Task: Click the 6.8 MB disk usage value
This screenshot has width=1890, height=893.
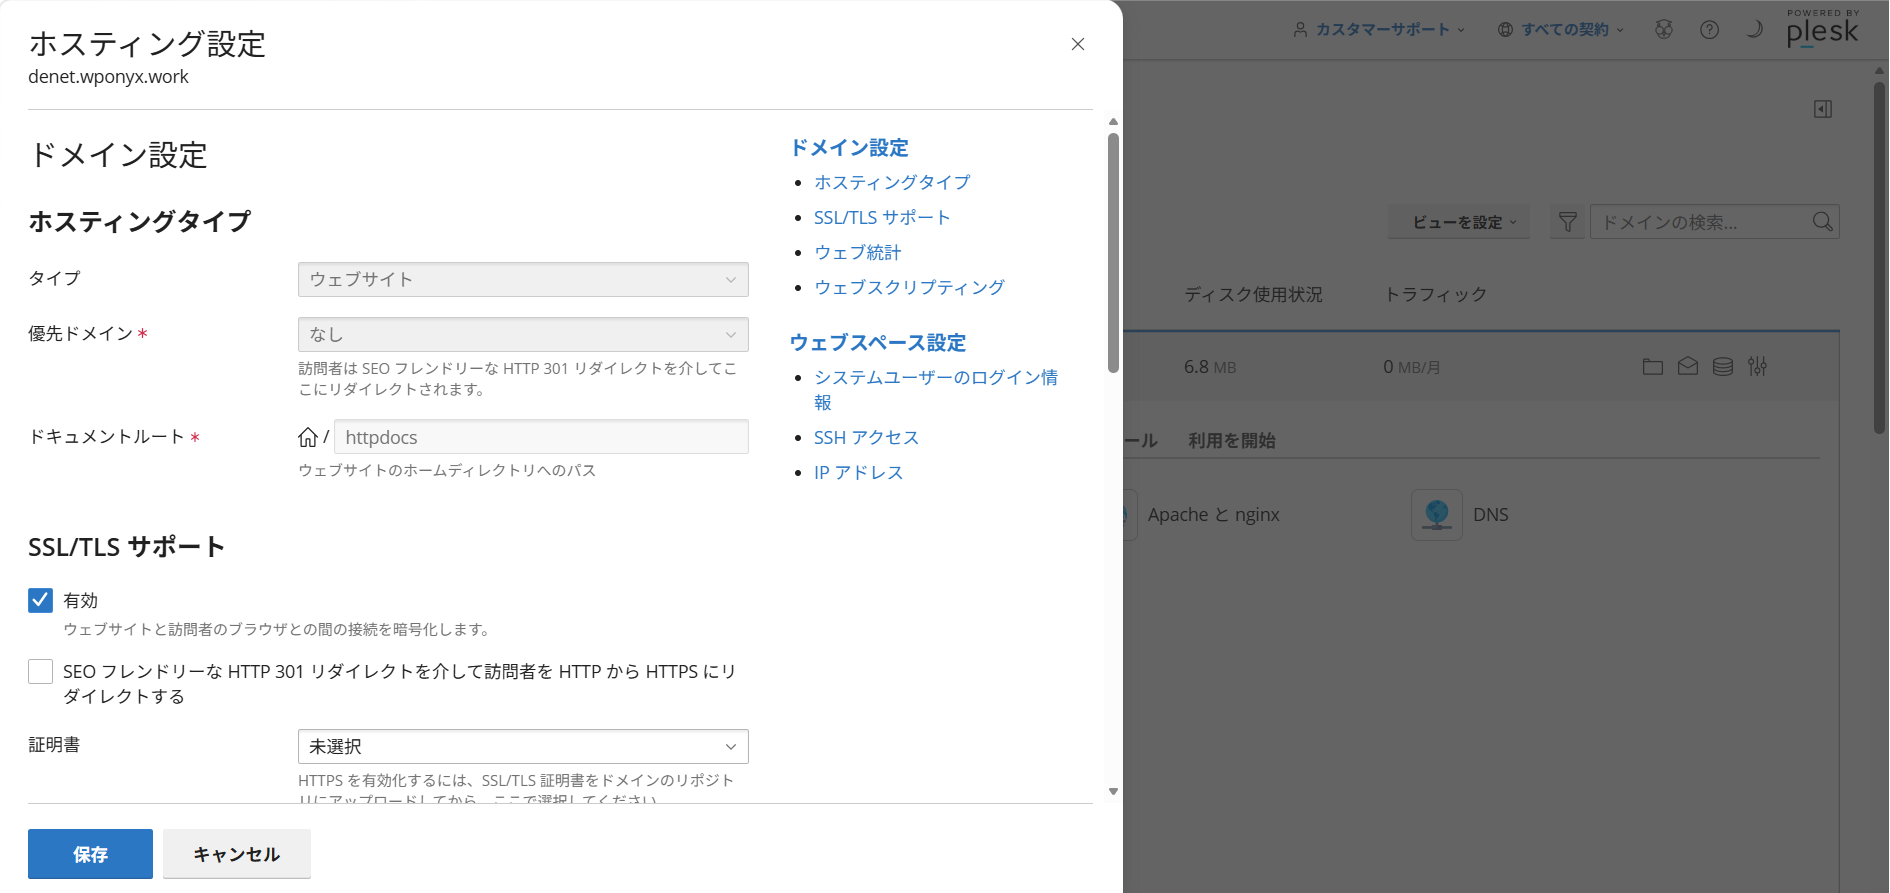Action: point(1210,367)
